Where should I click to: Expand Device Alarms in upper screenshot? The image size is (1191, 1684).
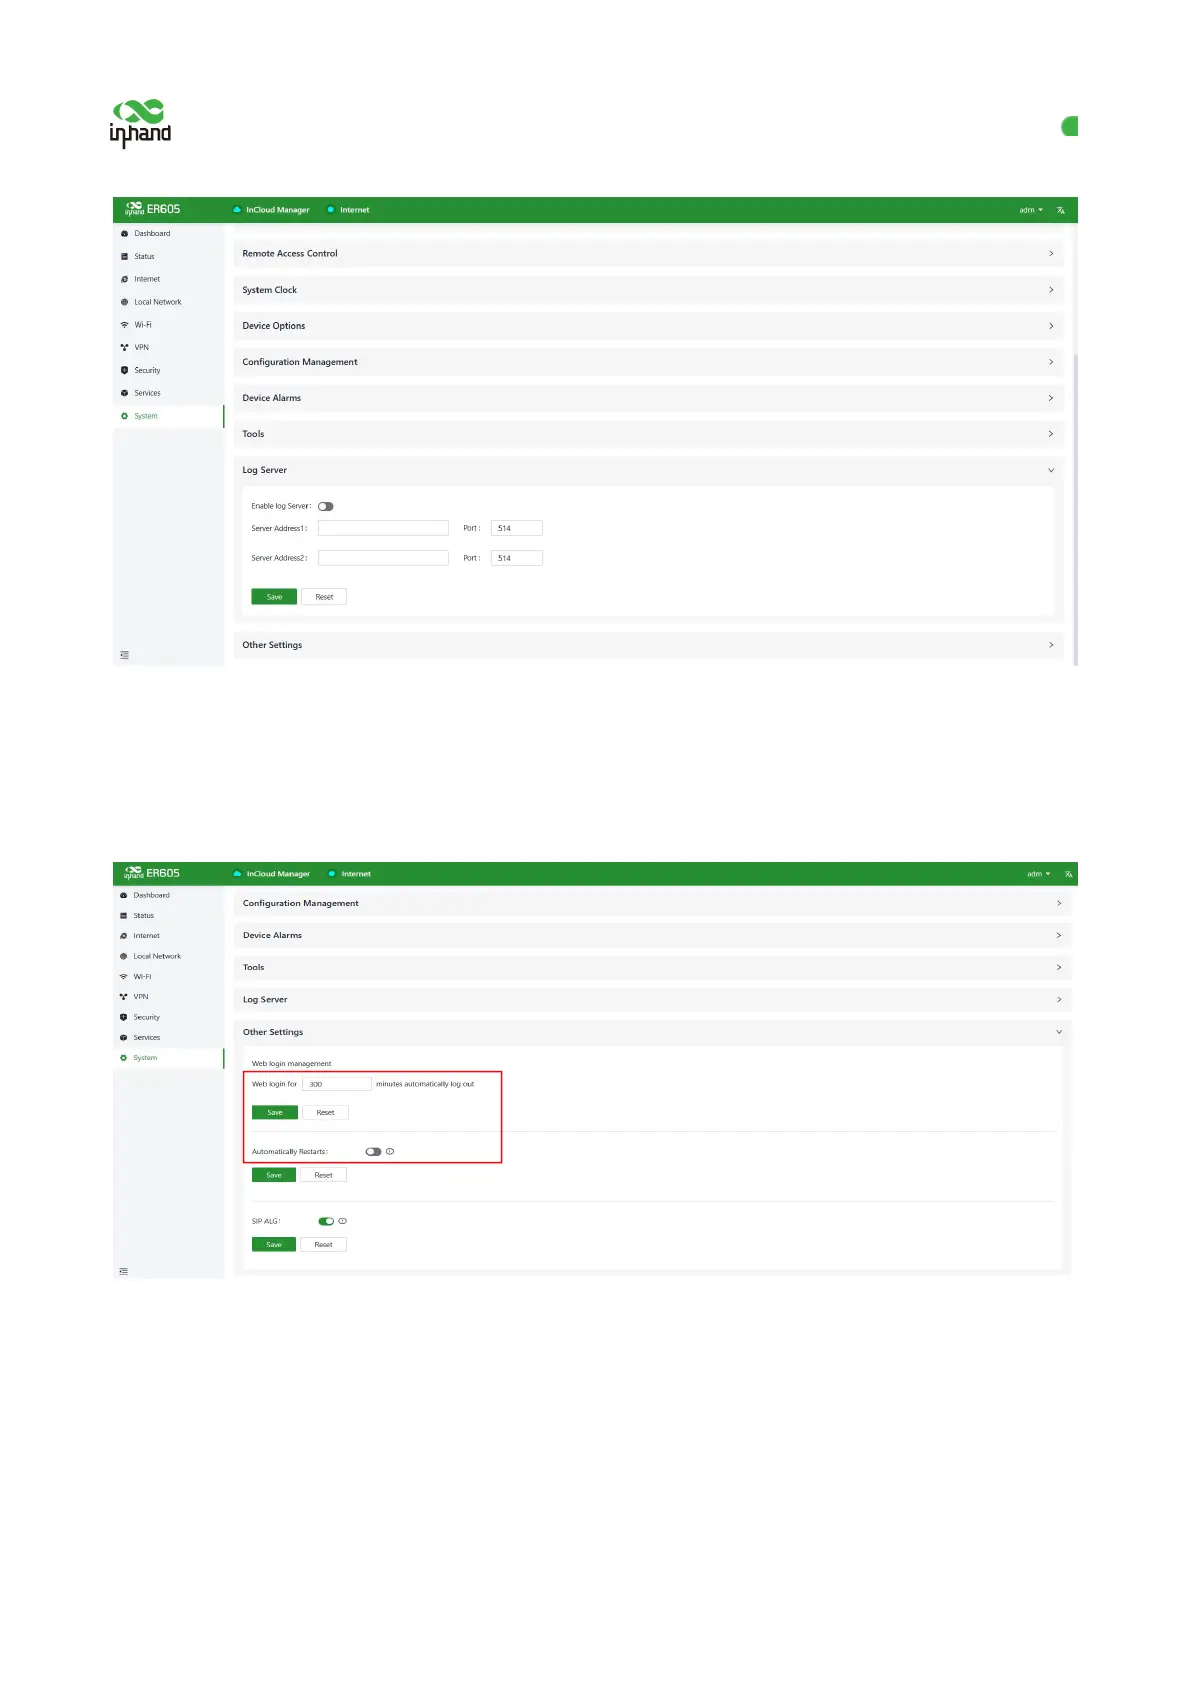pos(648,398)
